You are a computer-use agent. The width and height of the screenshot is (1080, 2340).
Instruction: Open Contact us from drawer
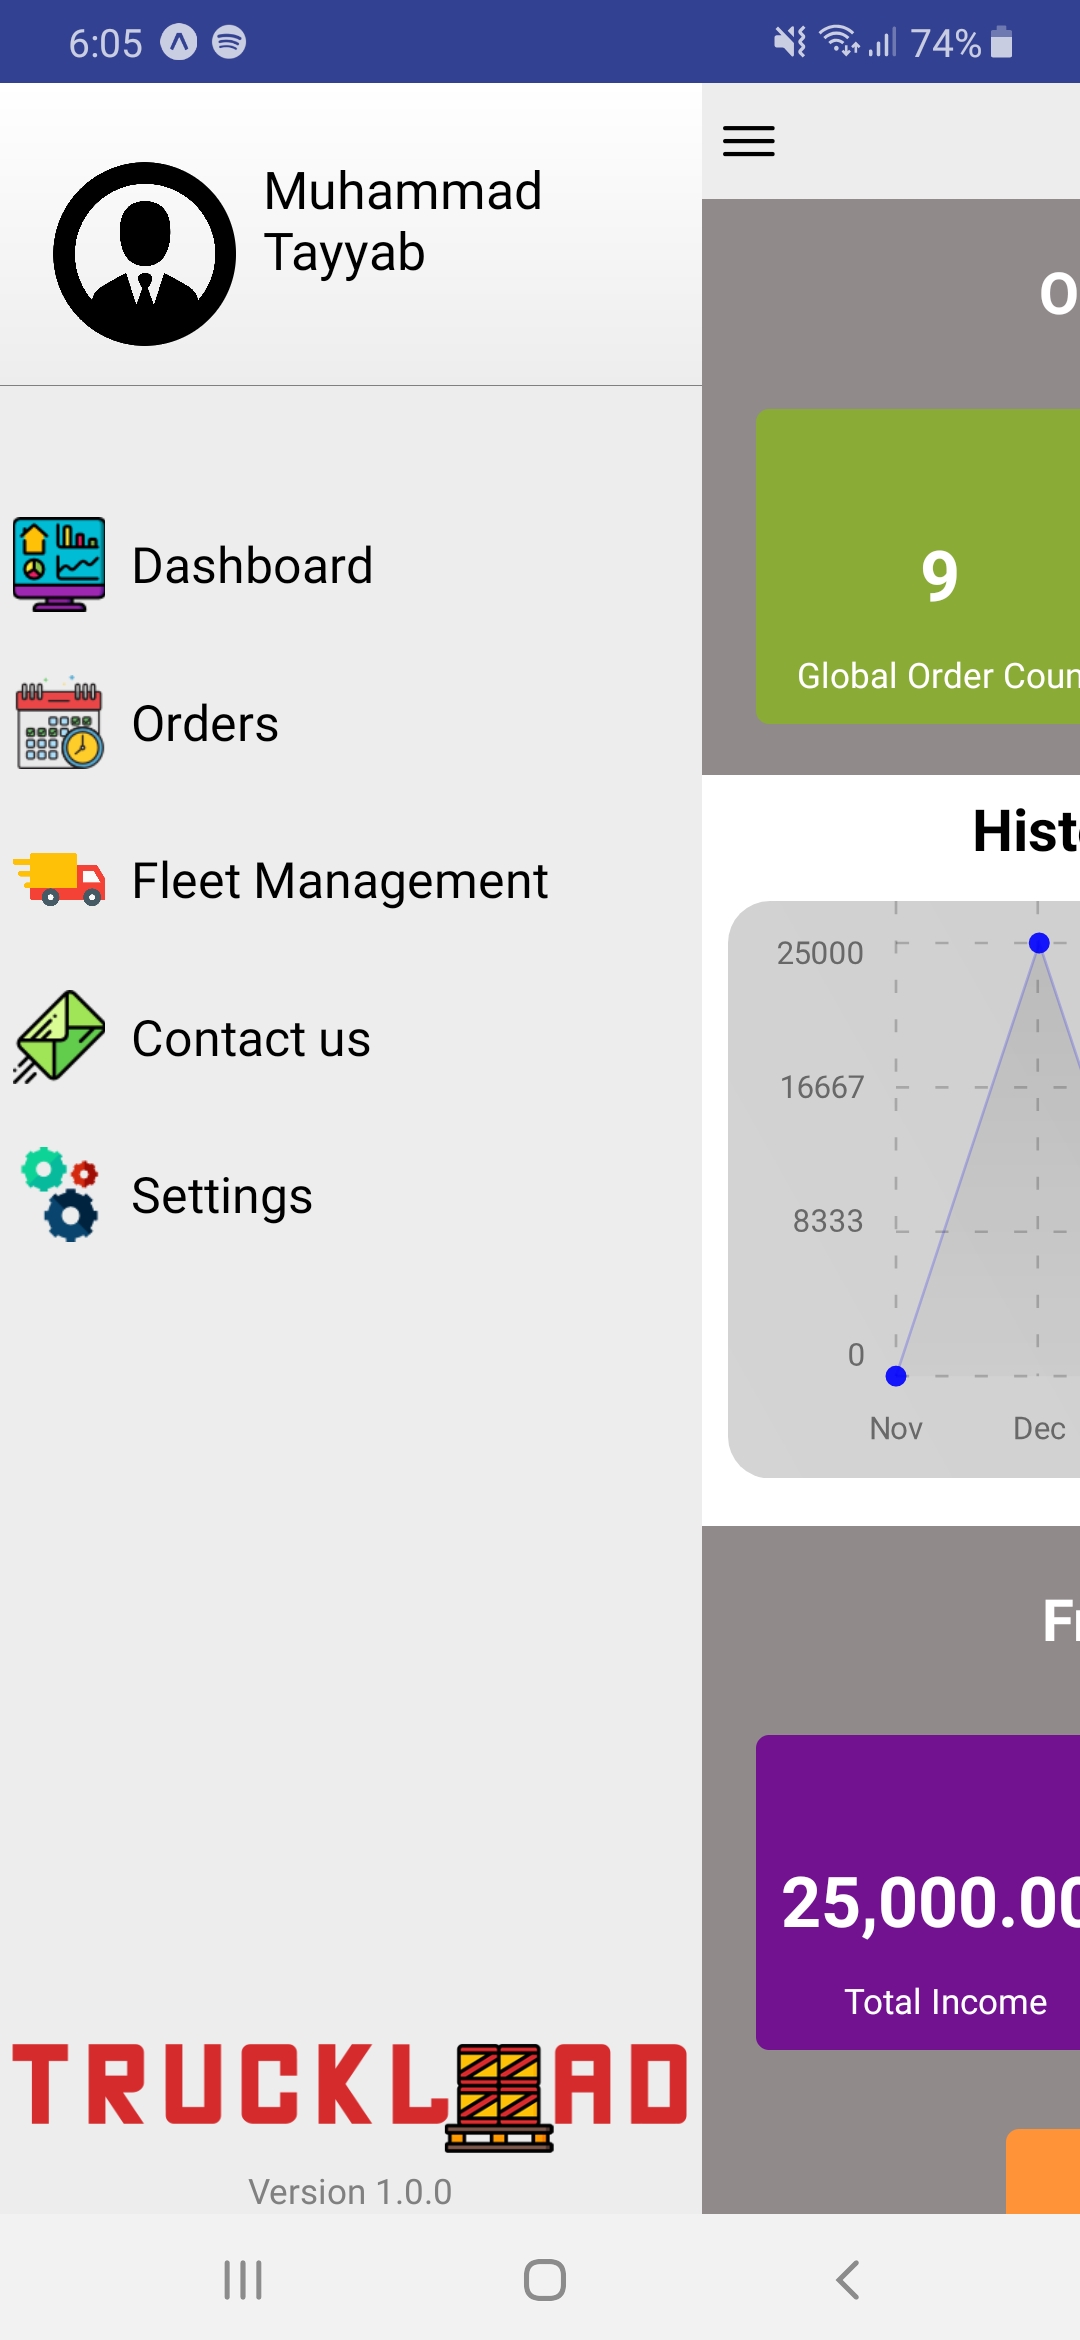251,1039
